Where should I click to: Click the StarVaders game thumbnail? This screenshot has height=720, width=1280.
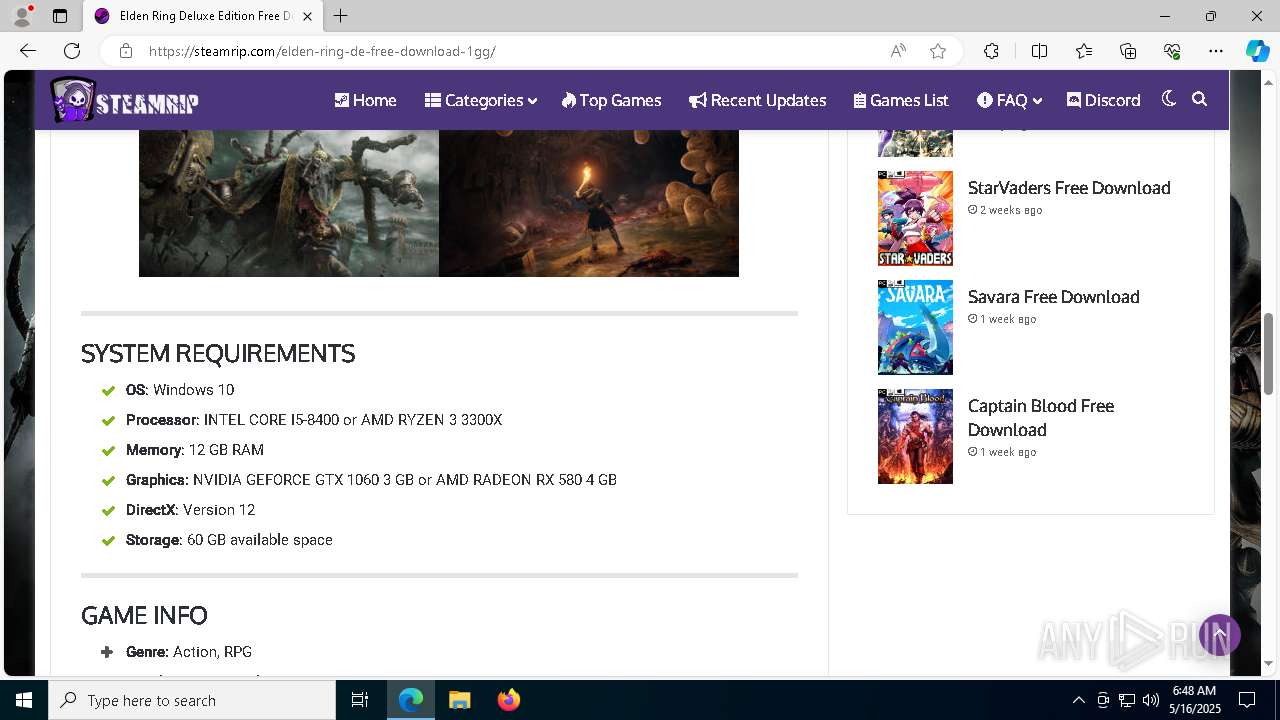[x=915, y=218]
